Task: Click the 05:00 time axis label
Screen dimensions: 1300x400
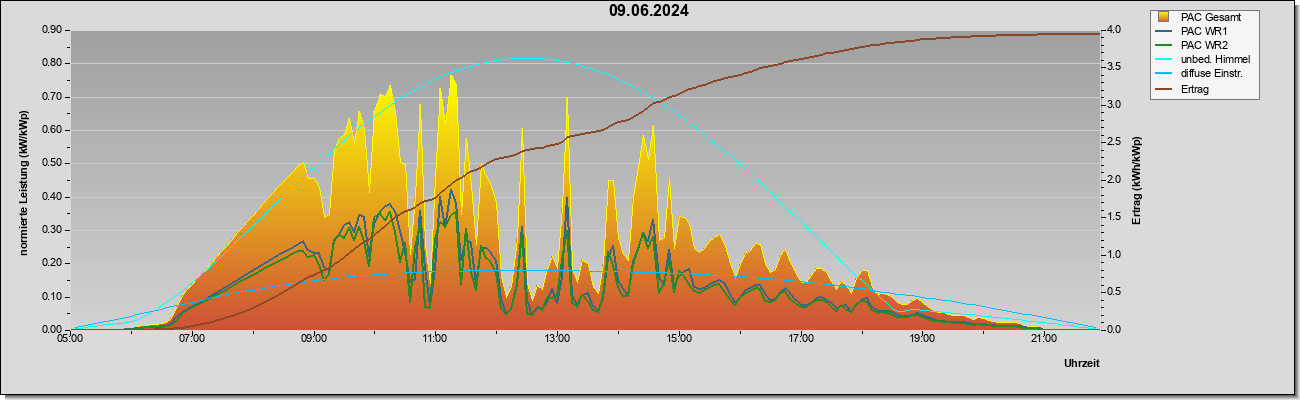Action: tap(70, 339)
